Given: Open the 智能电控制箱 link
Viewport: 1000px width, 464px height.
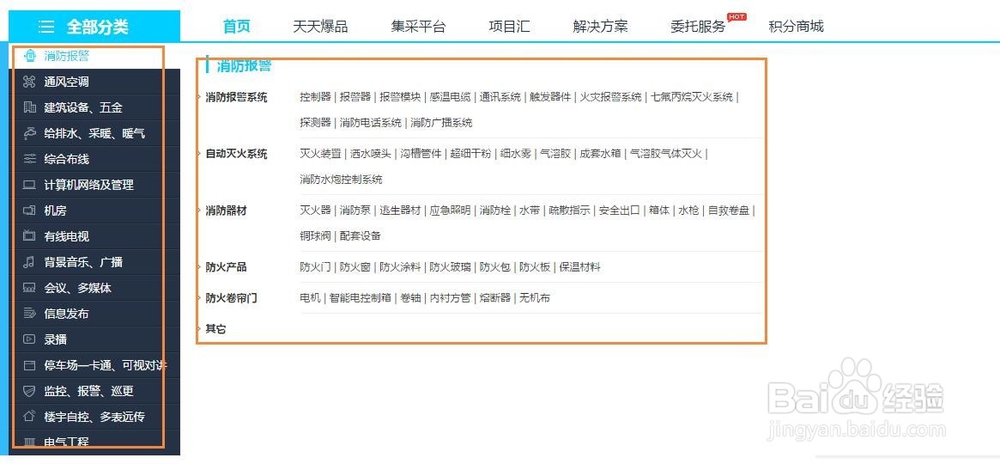Looking at the screenshot, I should point(360,298).
